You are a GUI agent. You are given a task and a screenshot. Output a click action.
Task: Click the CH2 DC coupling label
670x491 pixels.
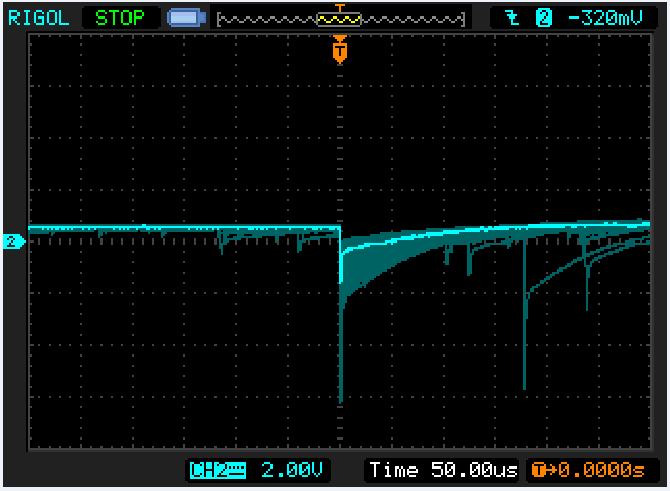pyautogui.click(x=218, y=470)
